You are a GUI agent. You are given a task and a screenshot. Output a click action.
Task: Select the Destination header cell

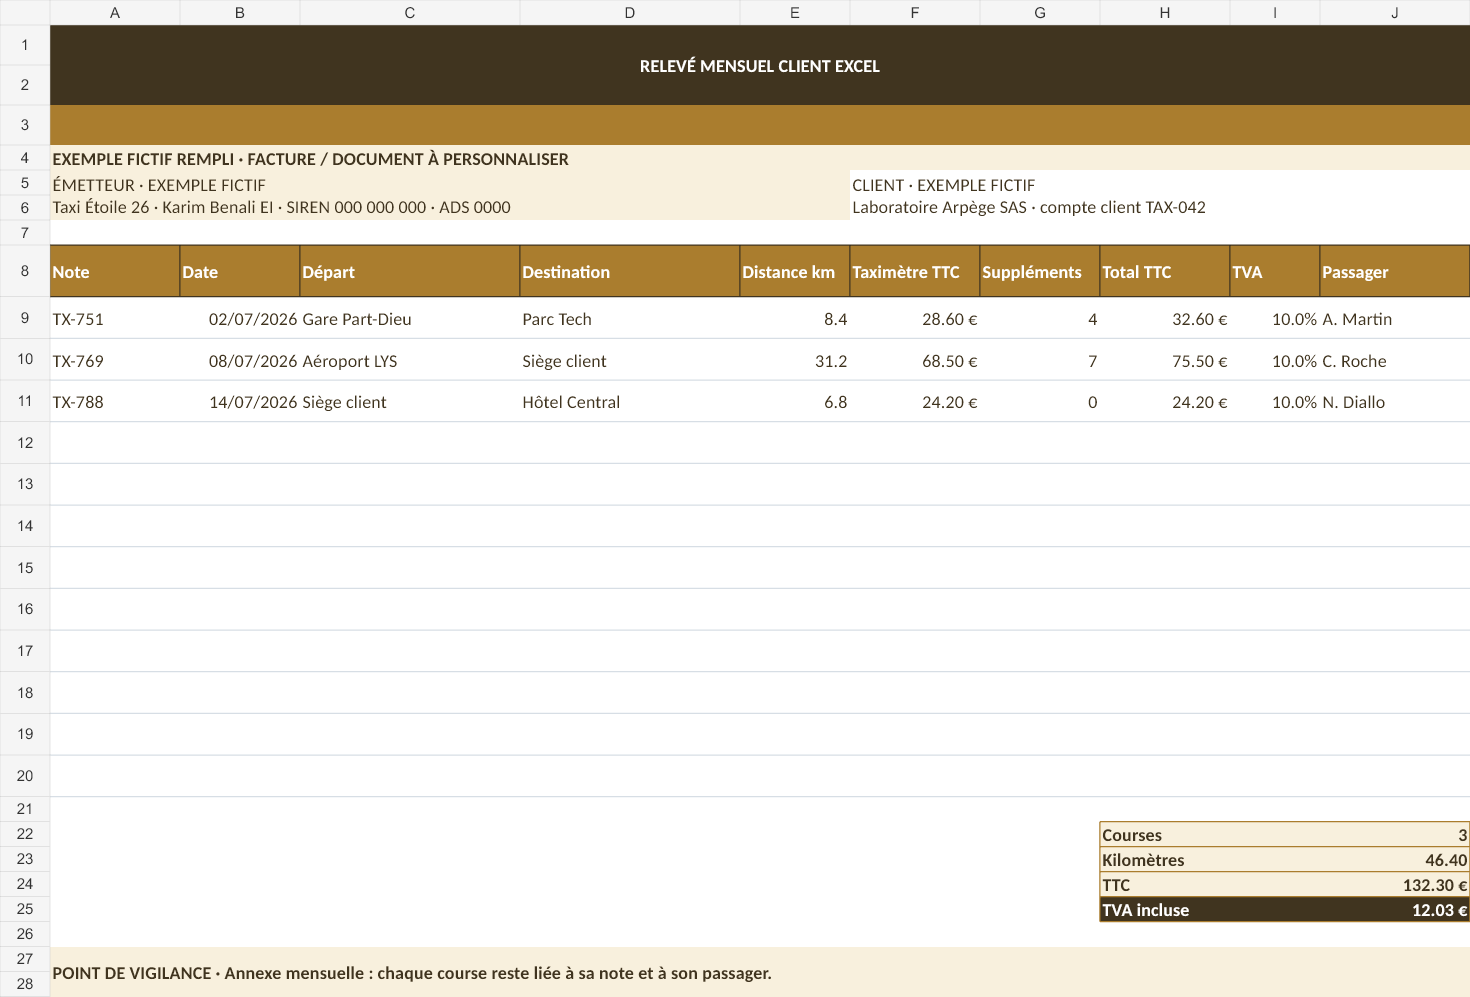[630, 271]
